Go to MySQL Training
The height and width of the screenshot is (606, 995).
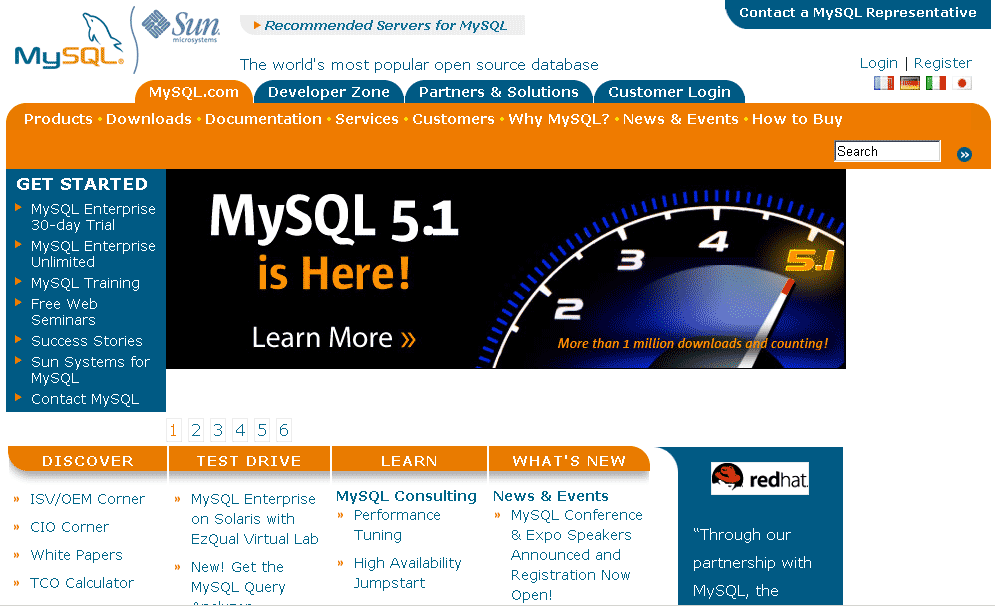(x=85, y=283)
